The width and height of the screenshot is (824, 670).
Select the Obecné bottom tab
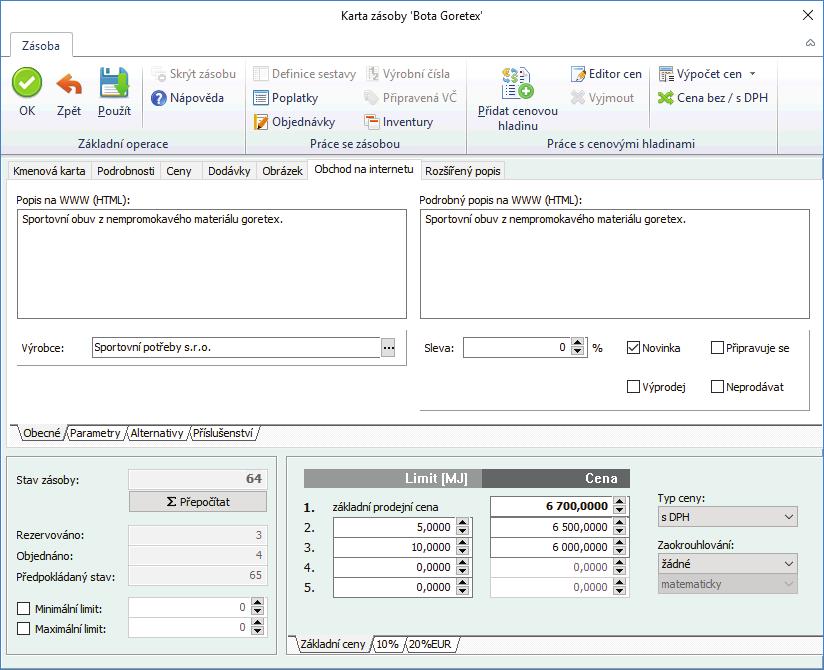pos(42,433)
